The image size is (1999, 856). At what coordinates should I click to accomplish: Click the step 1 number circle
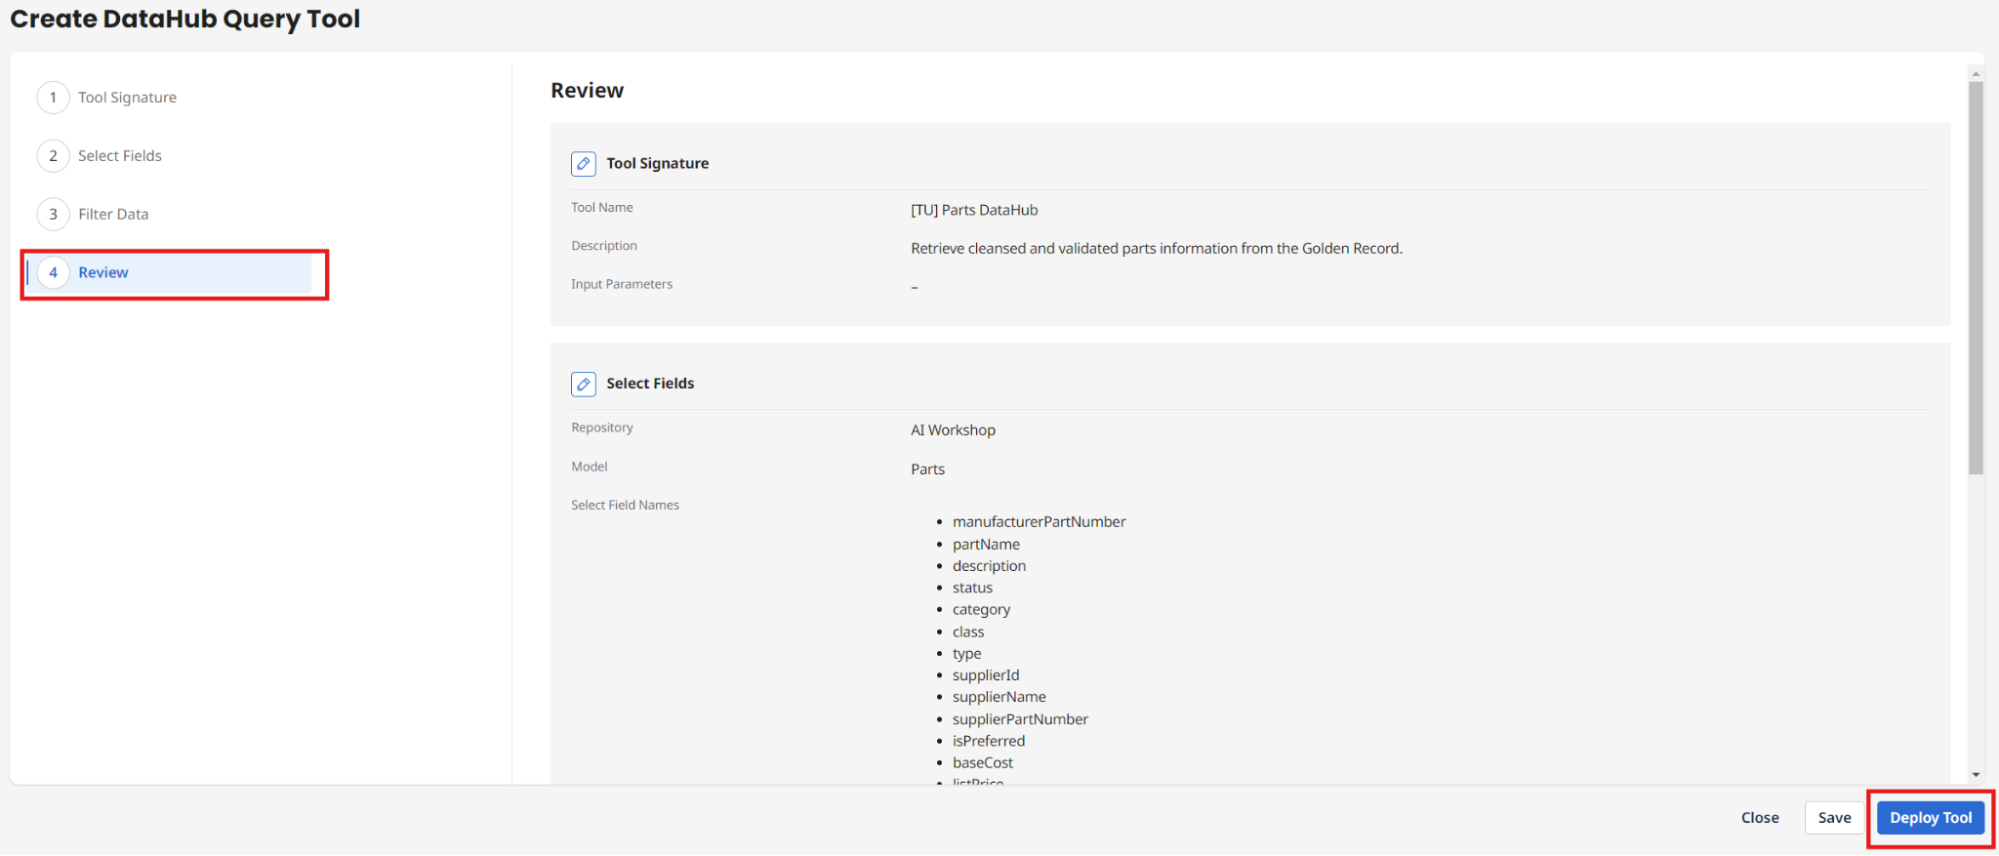(x=53, y=98)
